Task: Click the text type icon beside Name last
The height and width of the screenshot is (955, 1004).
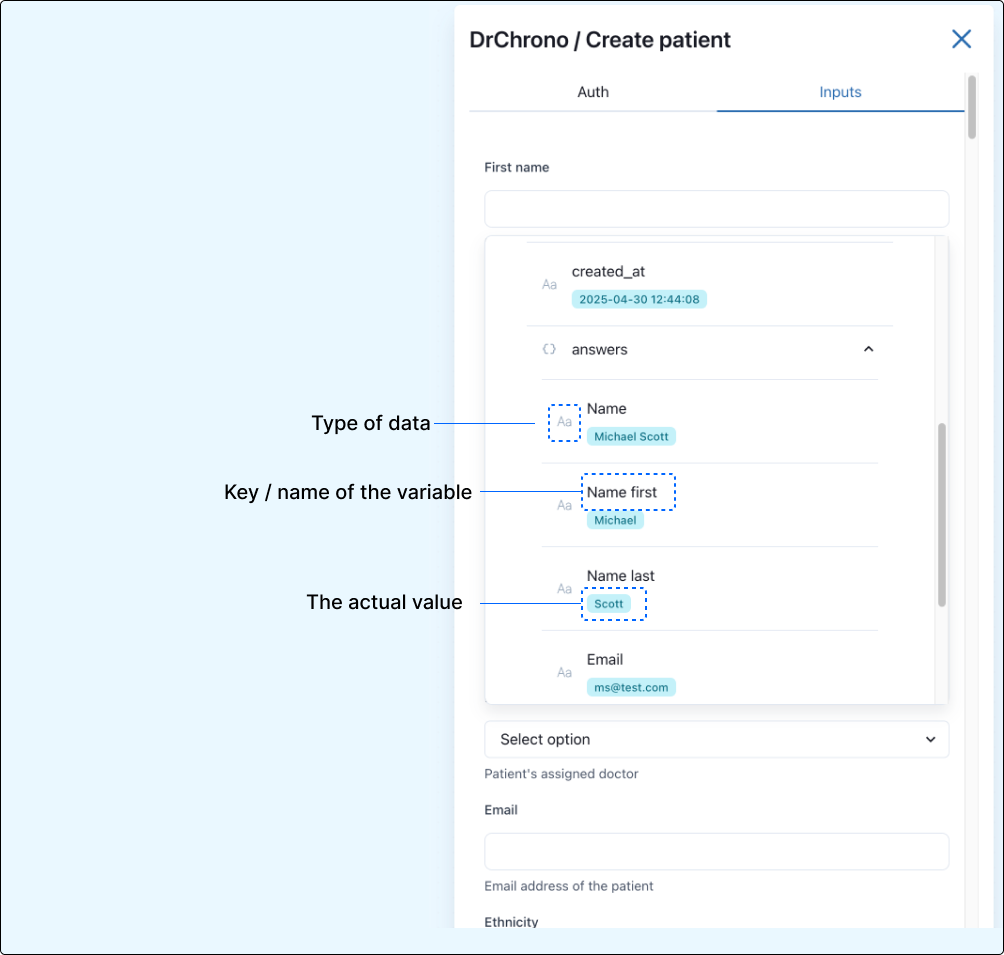Action: point(564,589)
